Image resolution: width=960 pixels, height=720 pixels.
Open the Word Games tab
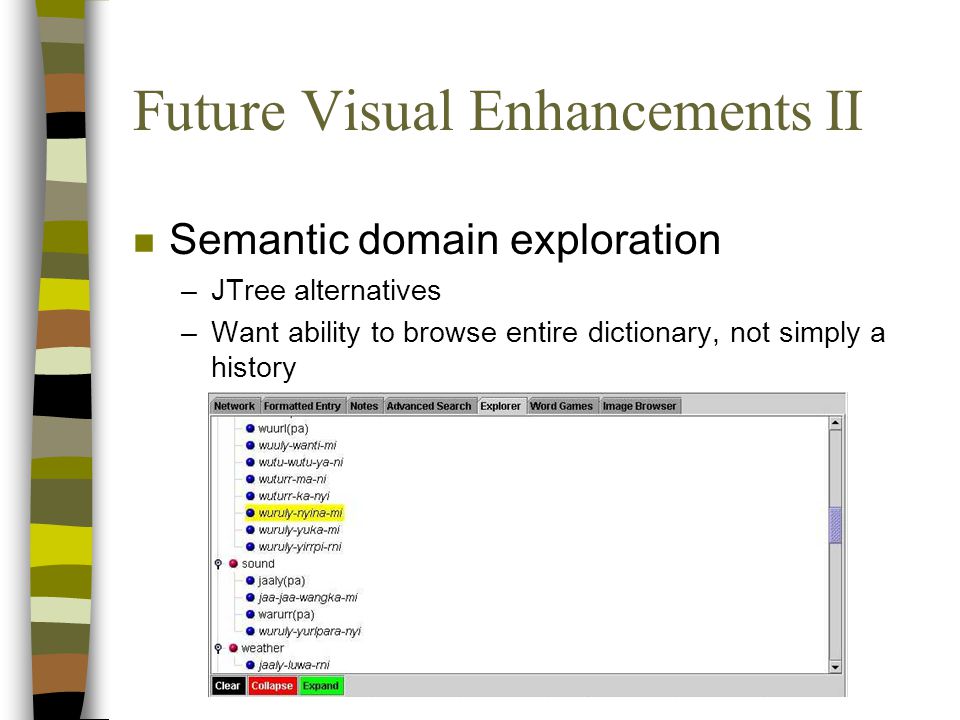561,406
